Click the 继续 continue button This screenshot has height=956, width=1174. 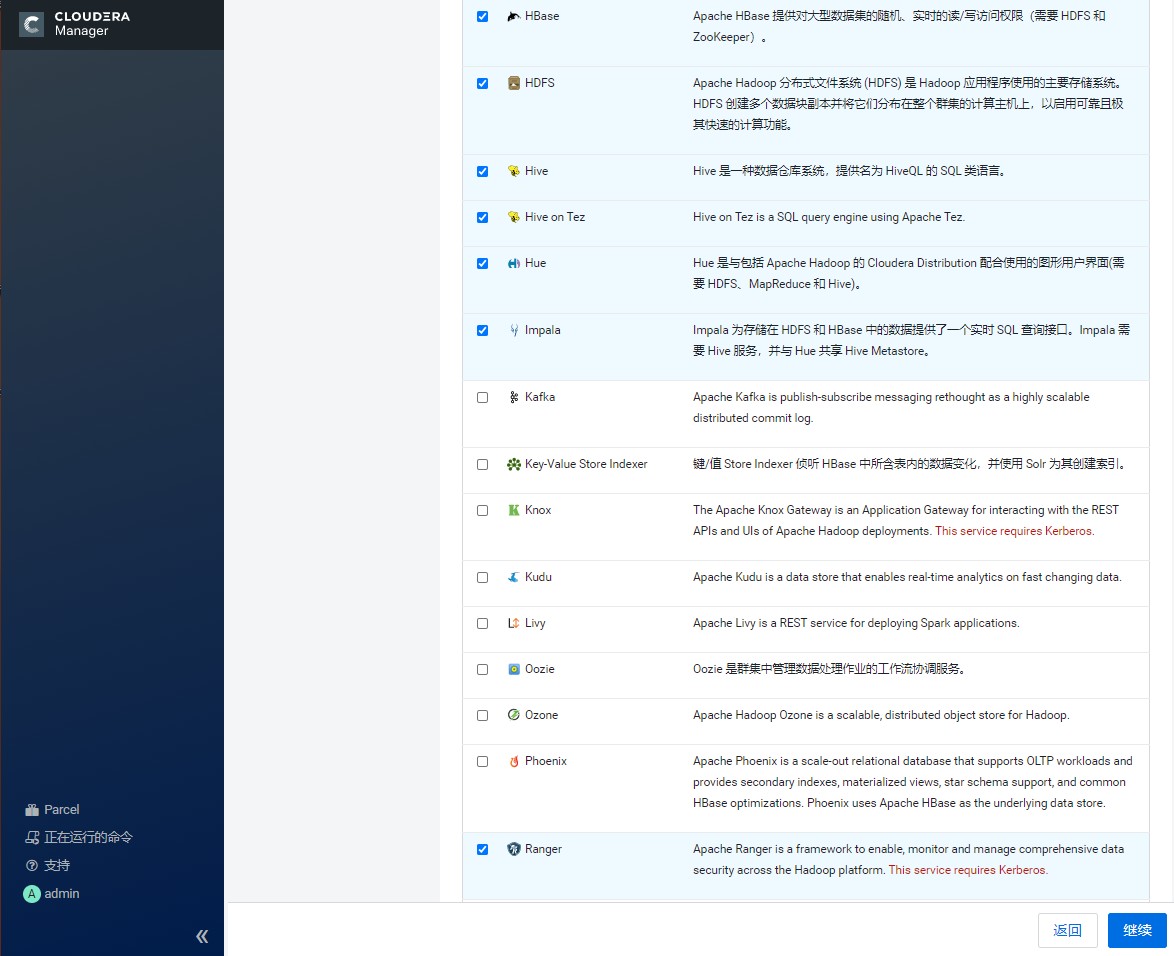[1137, 930]
